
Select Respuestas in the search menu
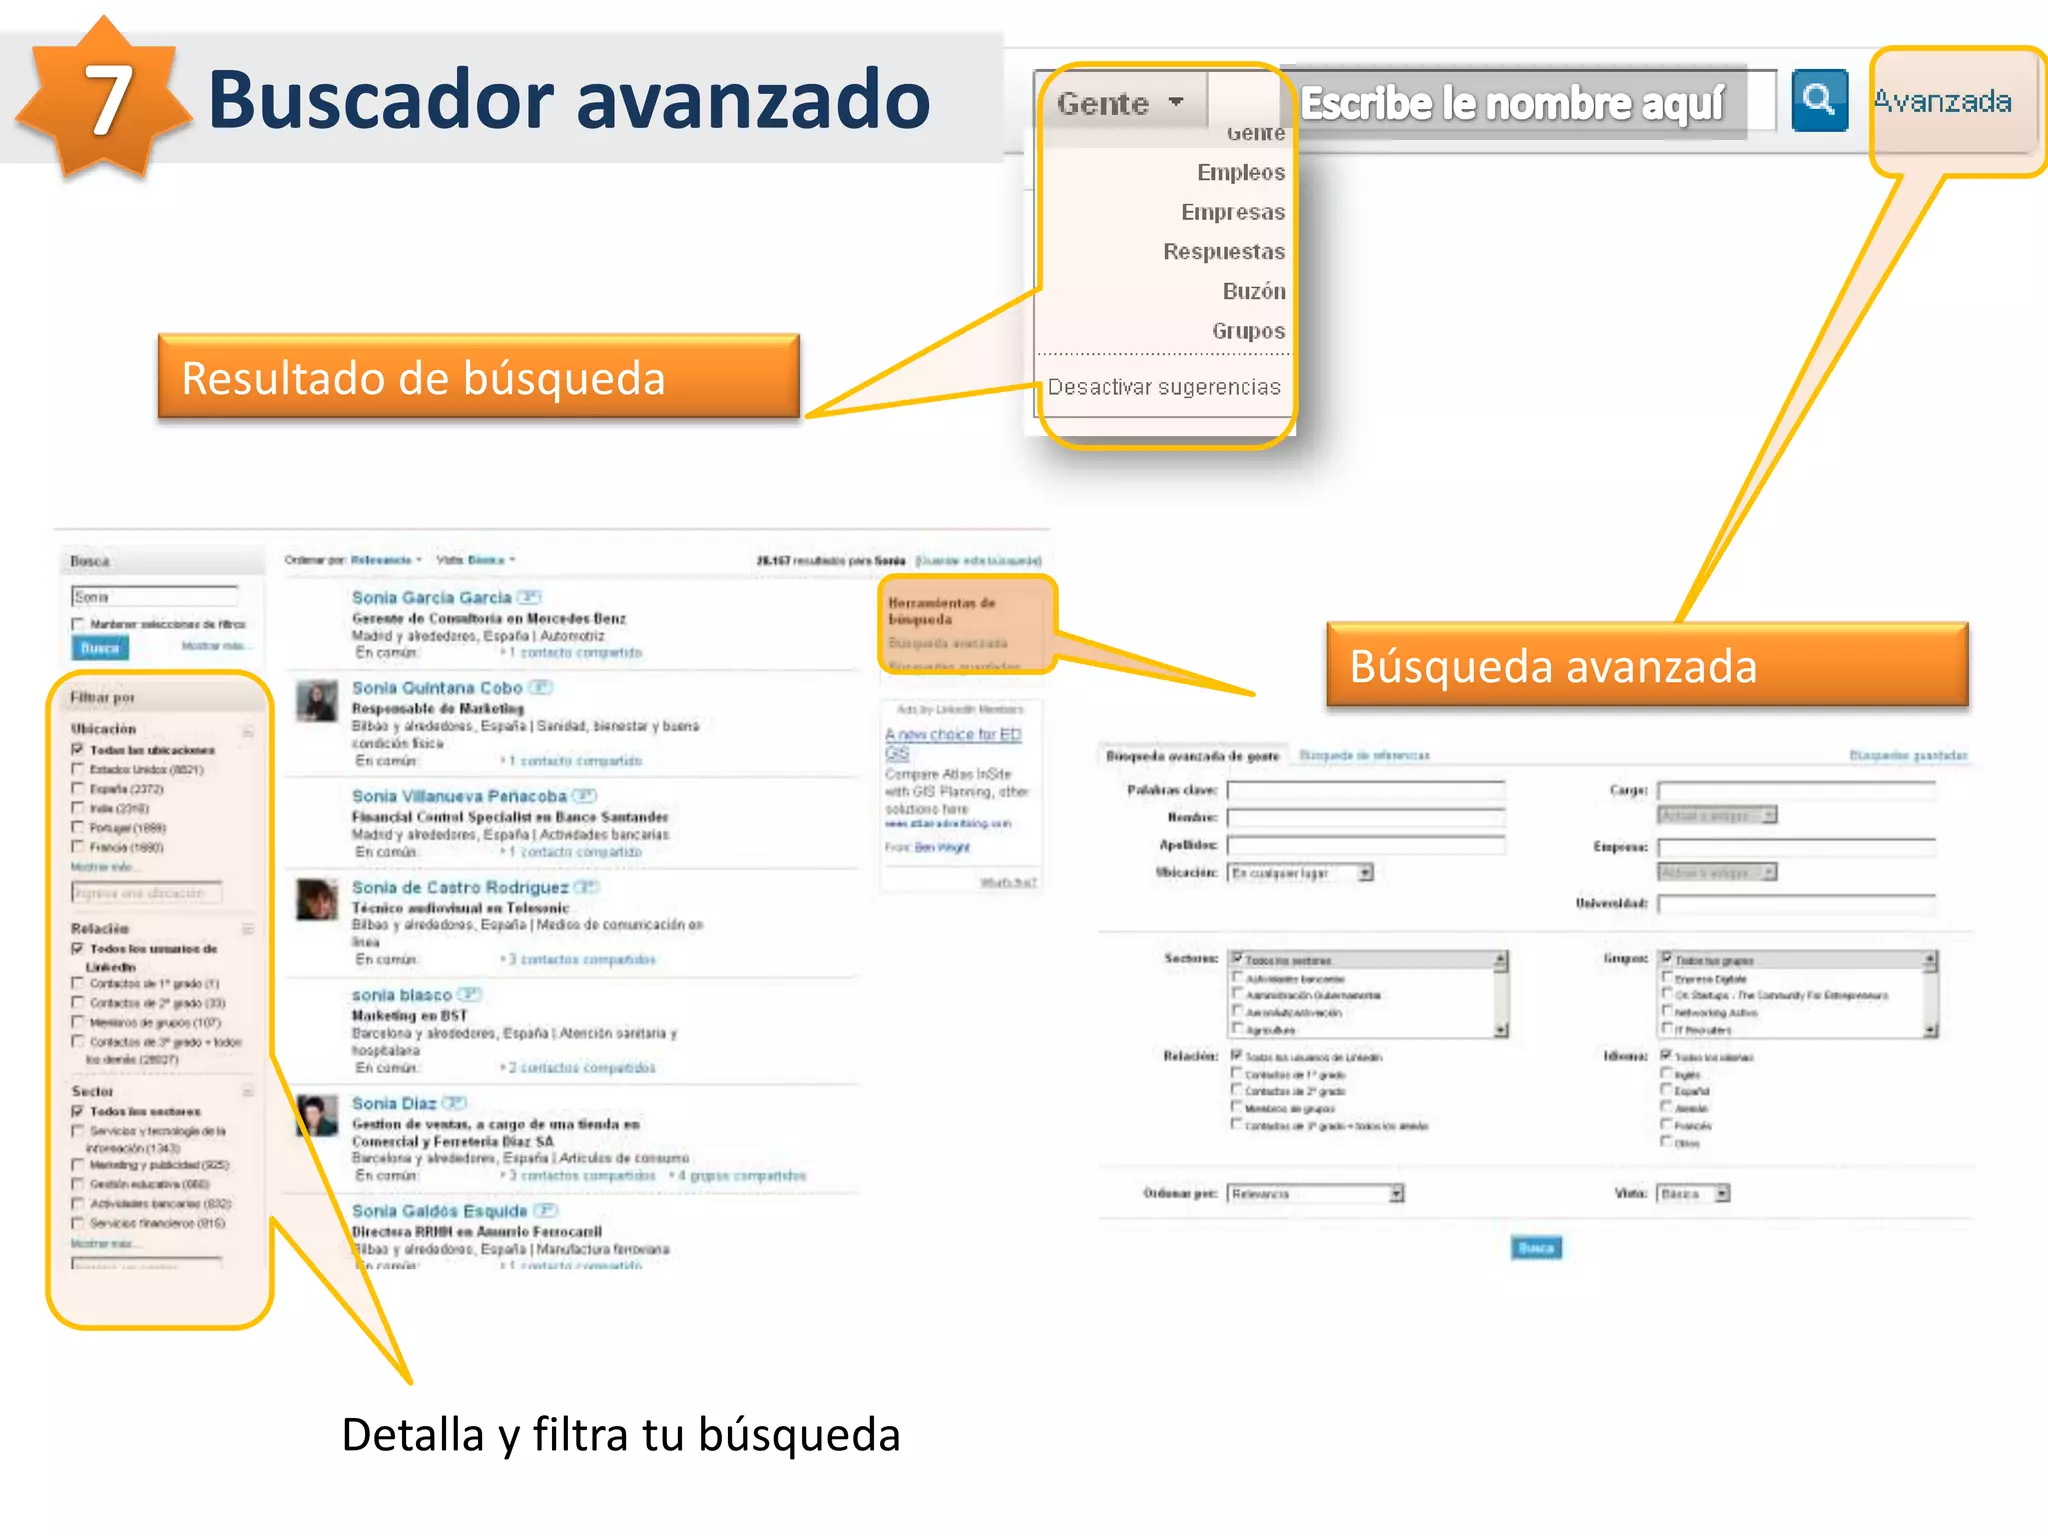tap(1224, 251)
